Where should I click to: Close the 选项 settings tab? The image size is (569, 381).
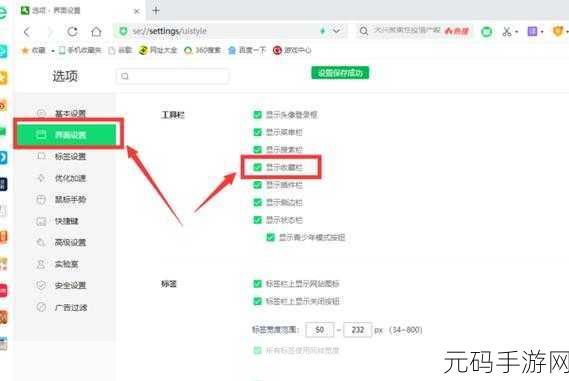click(137, 11)
